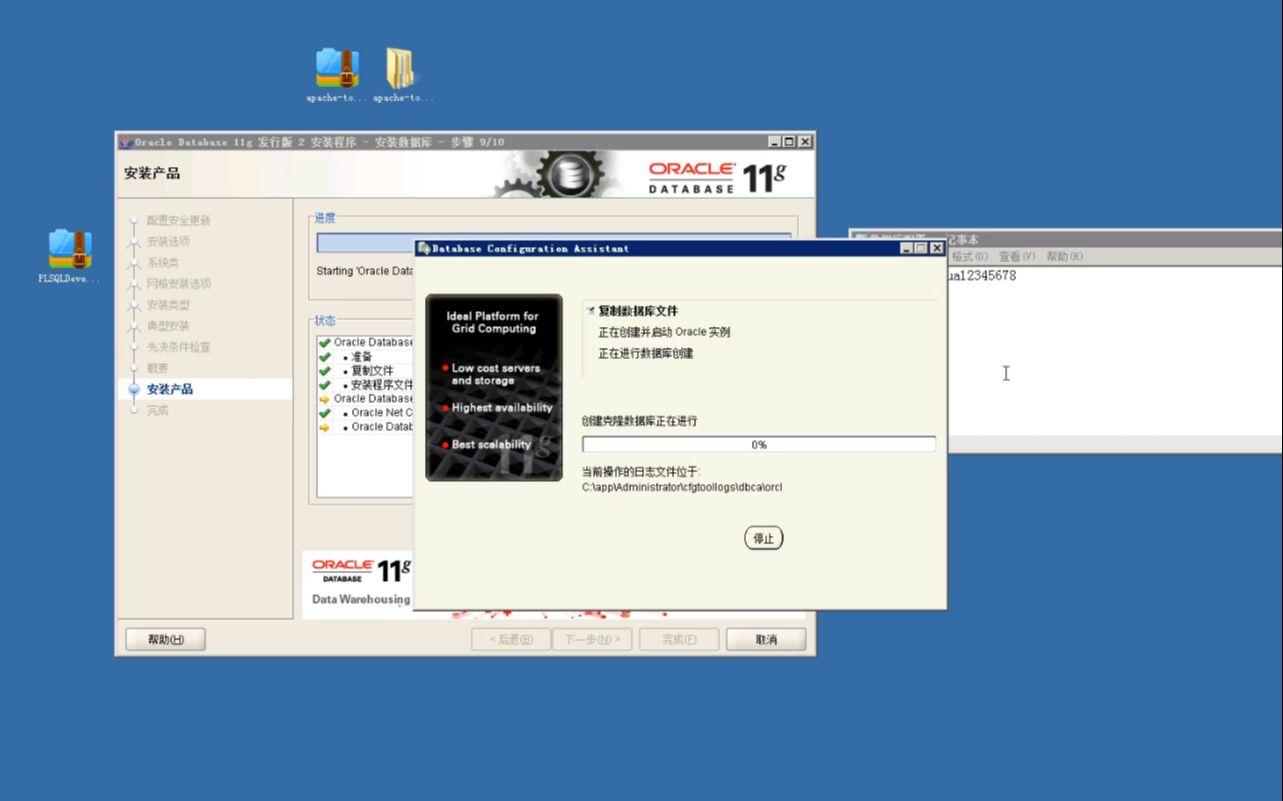Click the 后退(B) button in installer
Image resolution: width=1283 pixels, height=801 pixels.
(x=510, y=640)
